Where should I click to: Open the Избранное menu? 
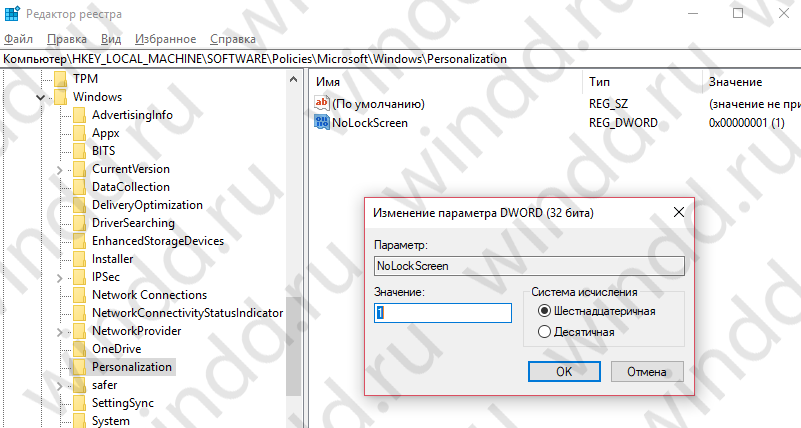pyautogui.click(x=166, y=39)
